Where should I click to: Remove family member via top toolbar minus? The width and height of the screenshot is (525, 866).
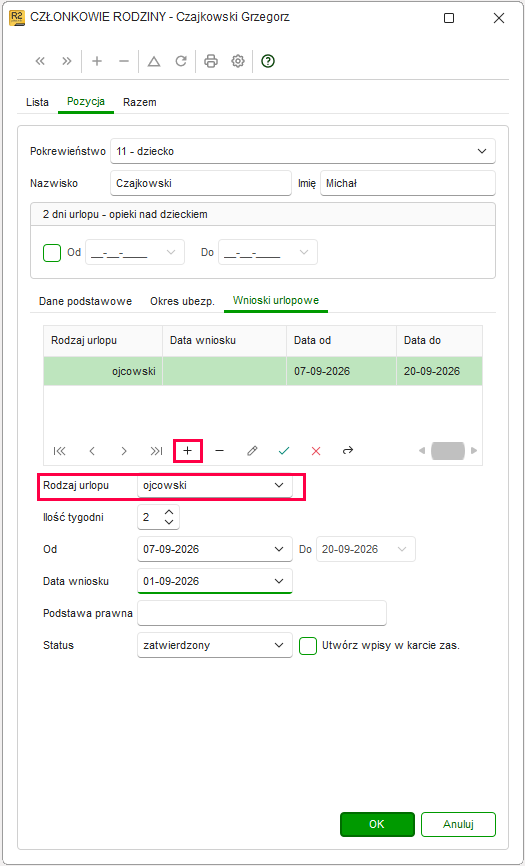point(124,61)
